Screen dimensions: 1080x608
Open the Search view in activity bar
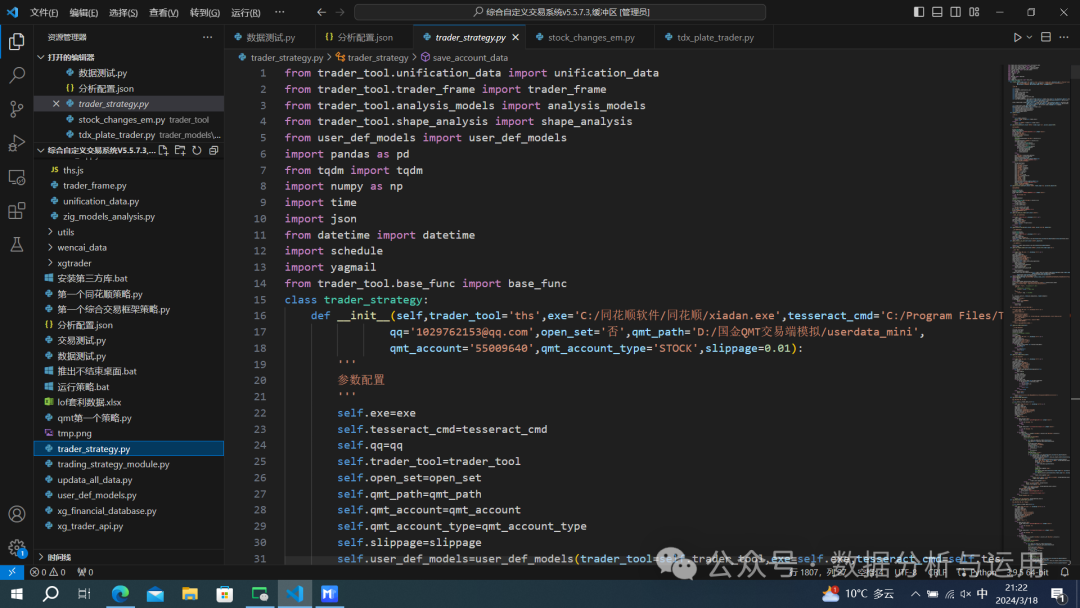(x=17, y=75)
